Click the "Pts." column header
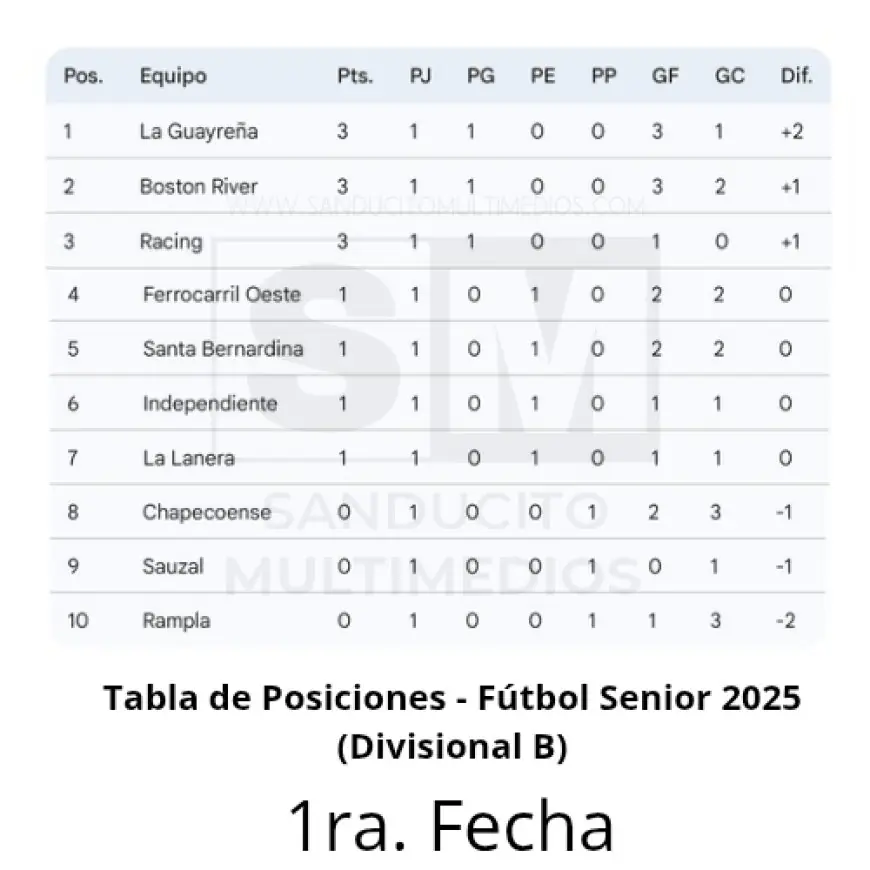Viewport: 870px width, 870px height. (x=354, y=76)
